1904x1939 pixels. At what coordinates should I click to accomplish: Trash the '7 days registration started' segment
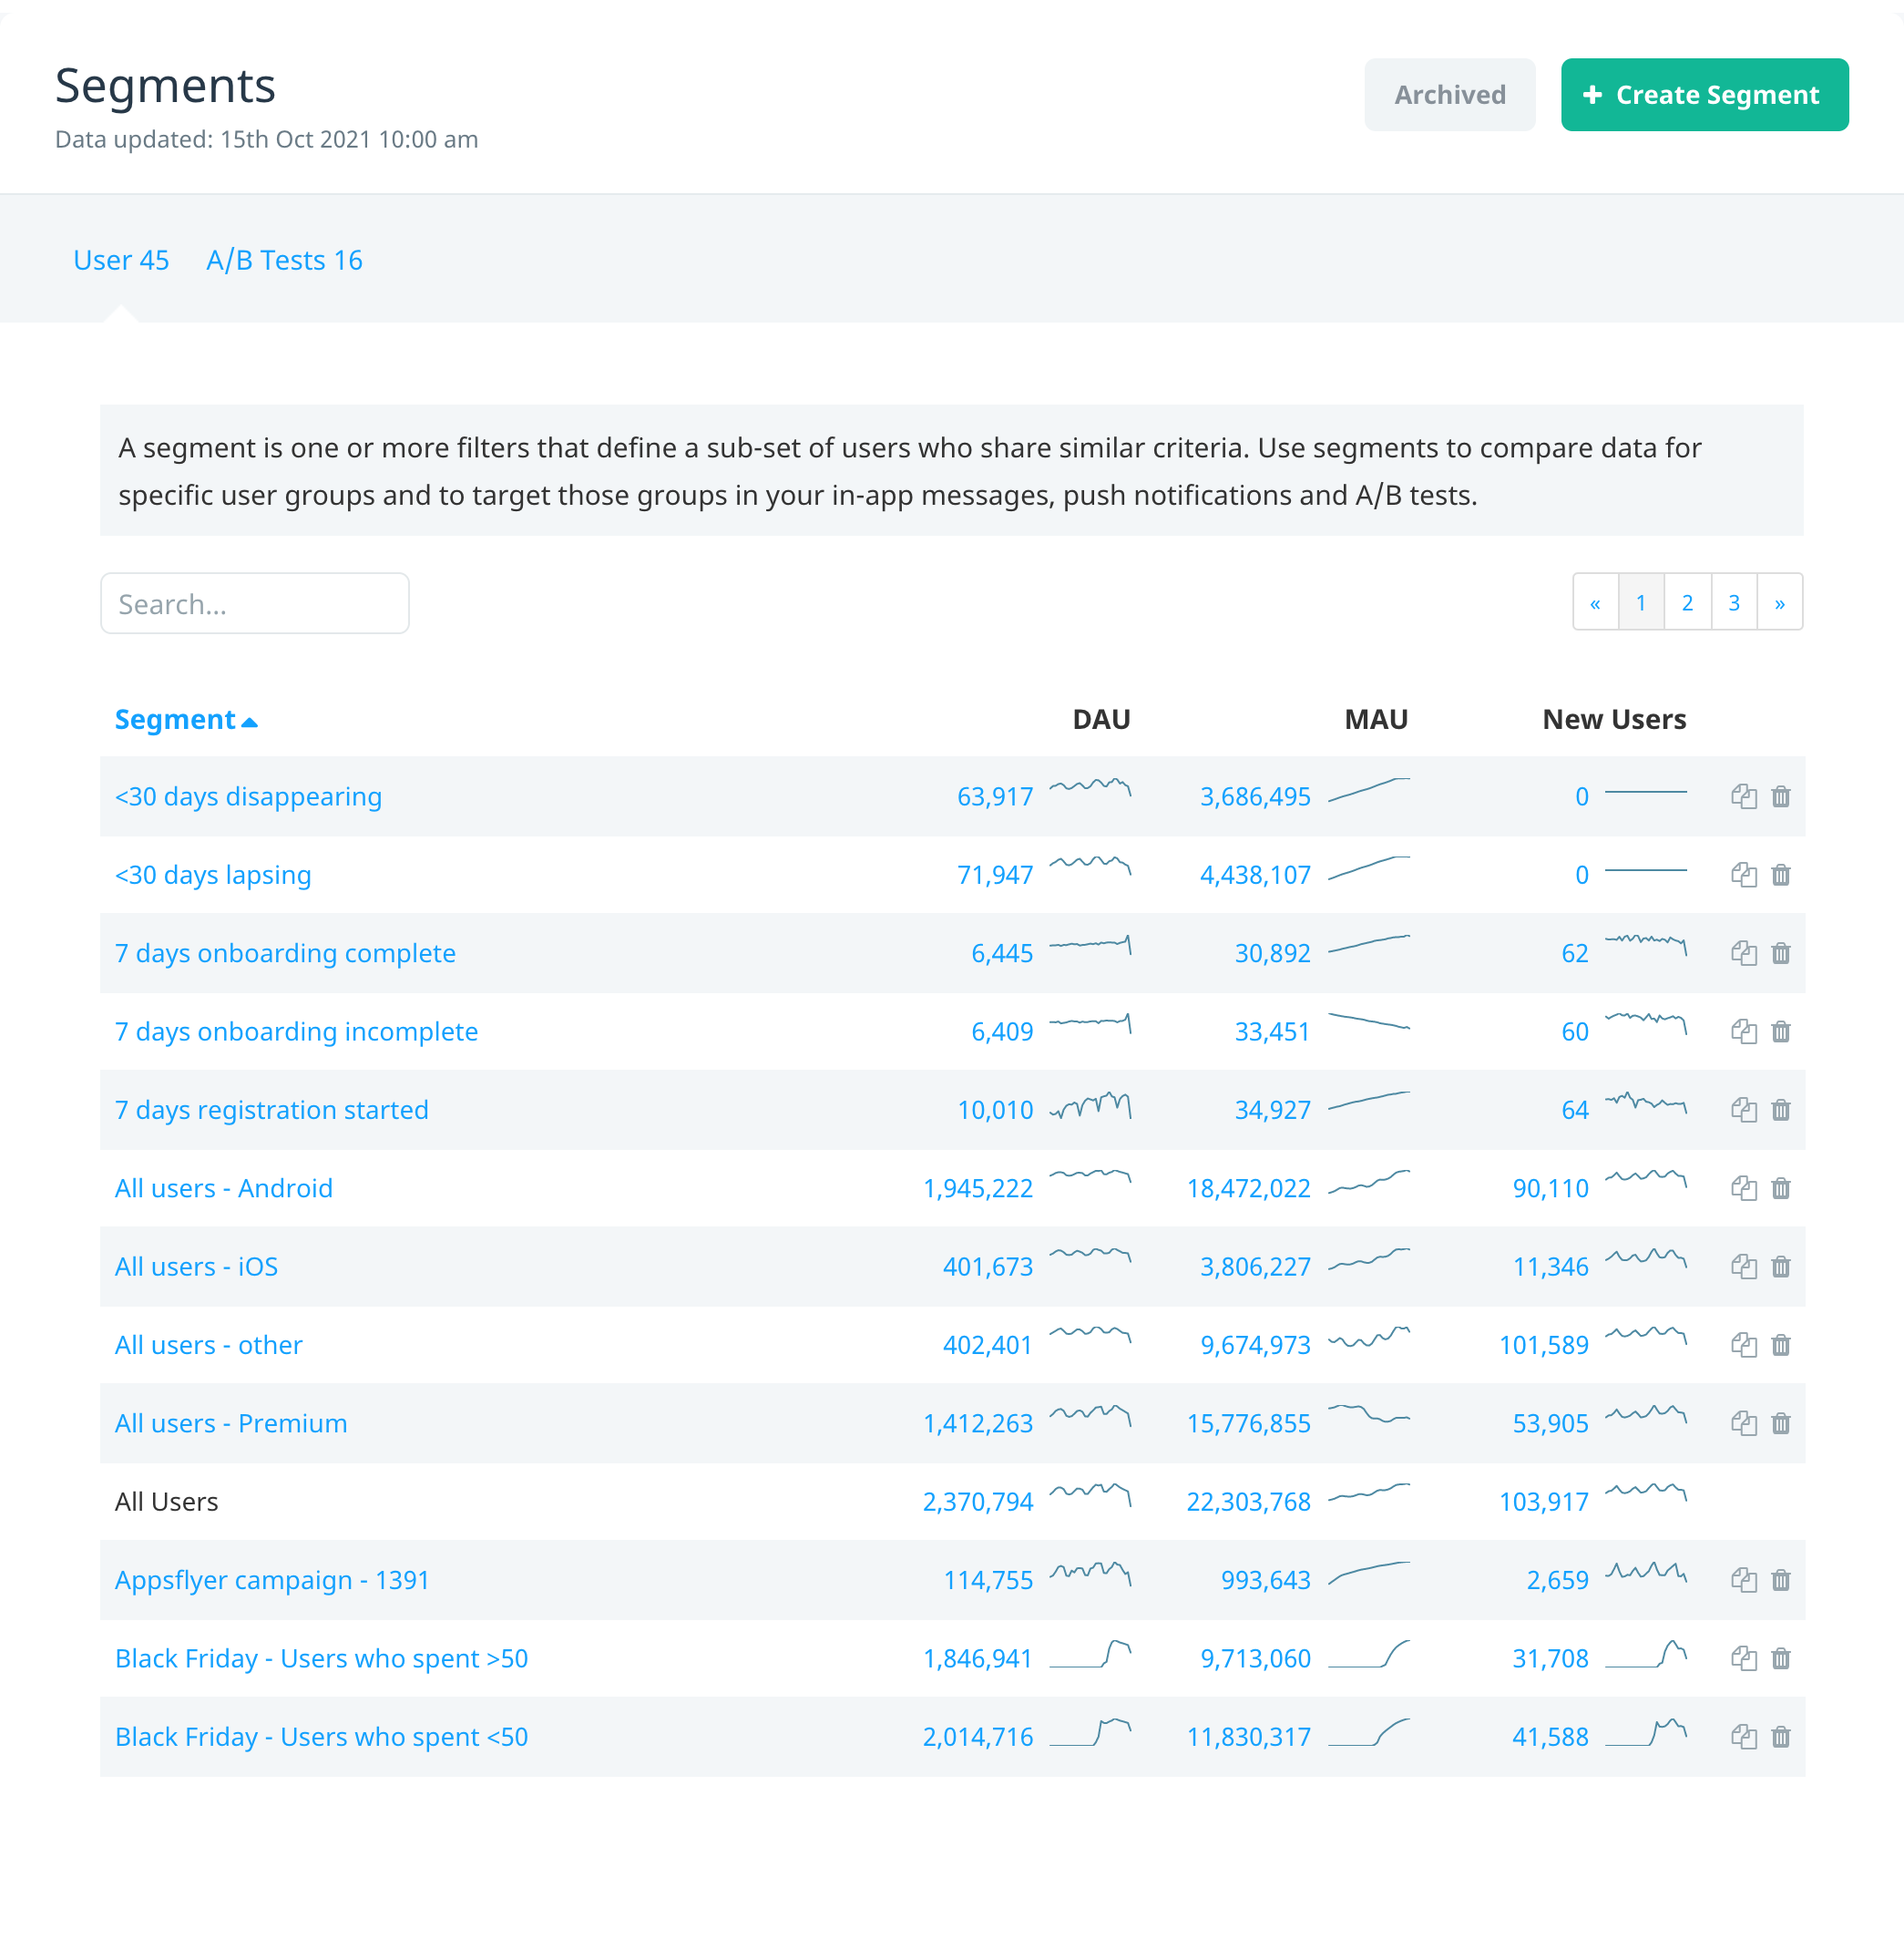point(1780,1110)
